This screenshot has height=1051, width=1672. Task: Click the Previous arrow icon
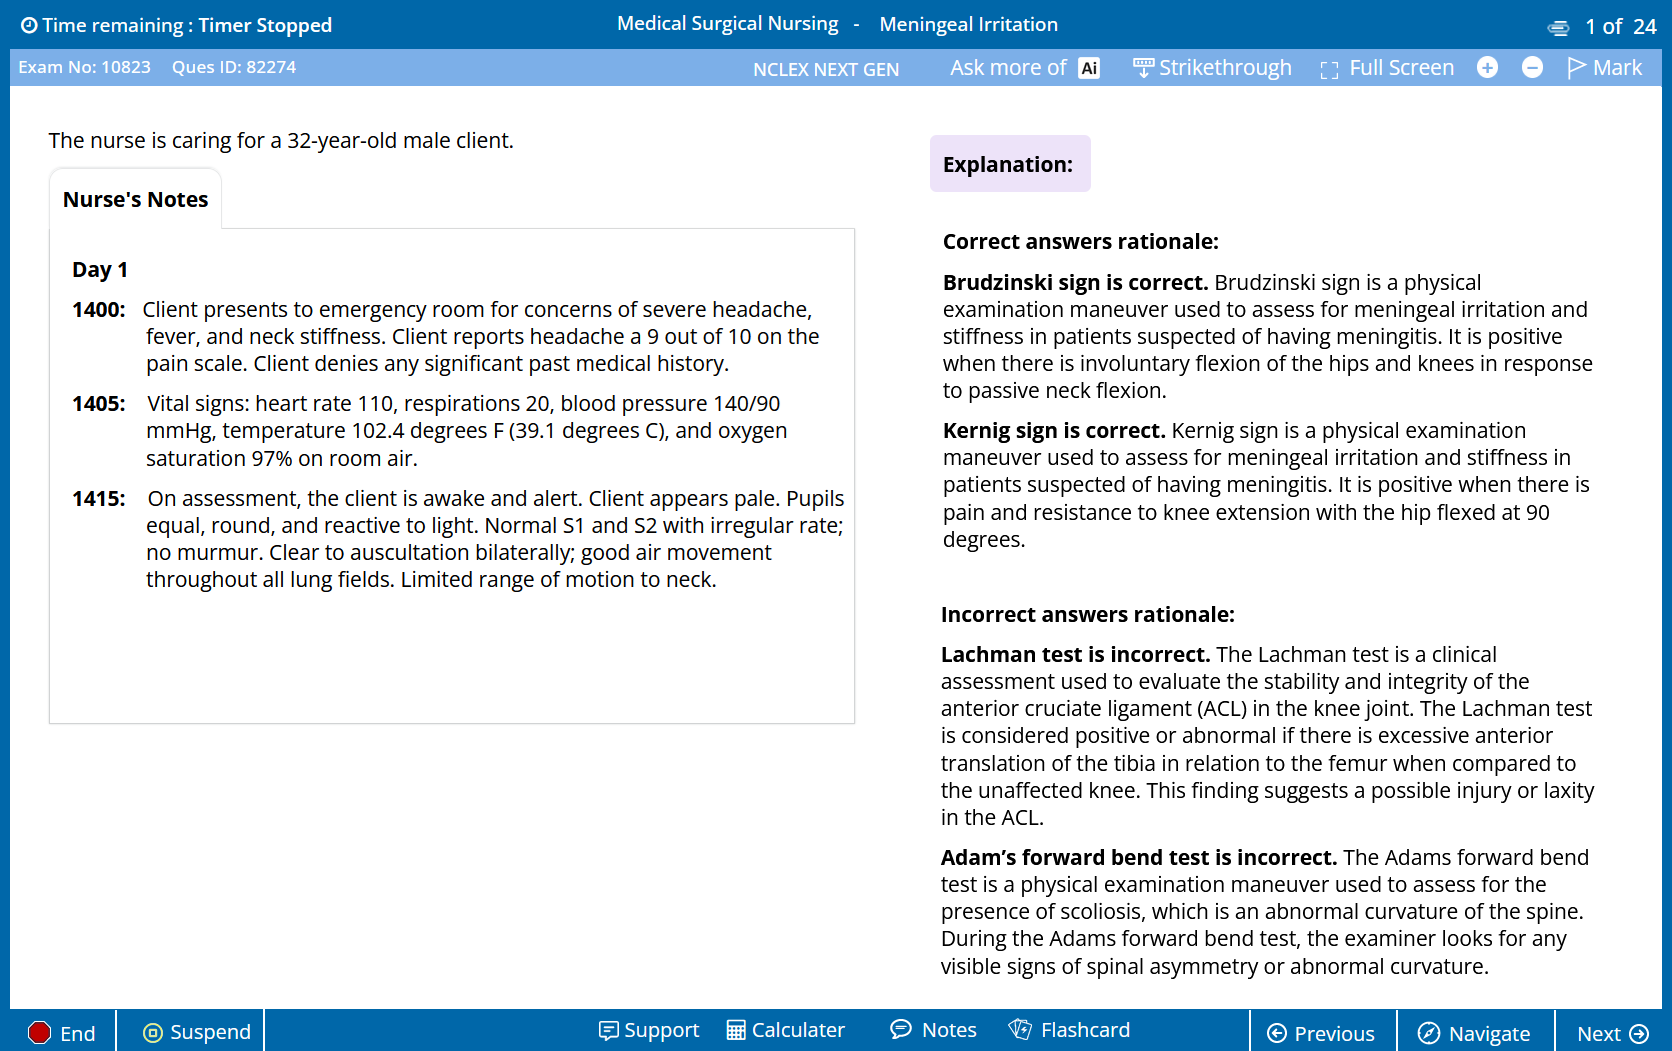point(1277,1034)
